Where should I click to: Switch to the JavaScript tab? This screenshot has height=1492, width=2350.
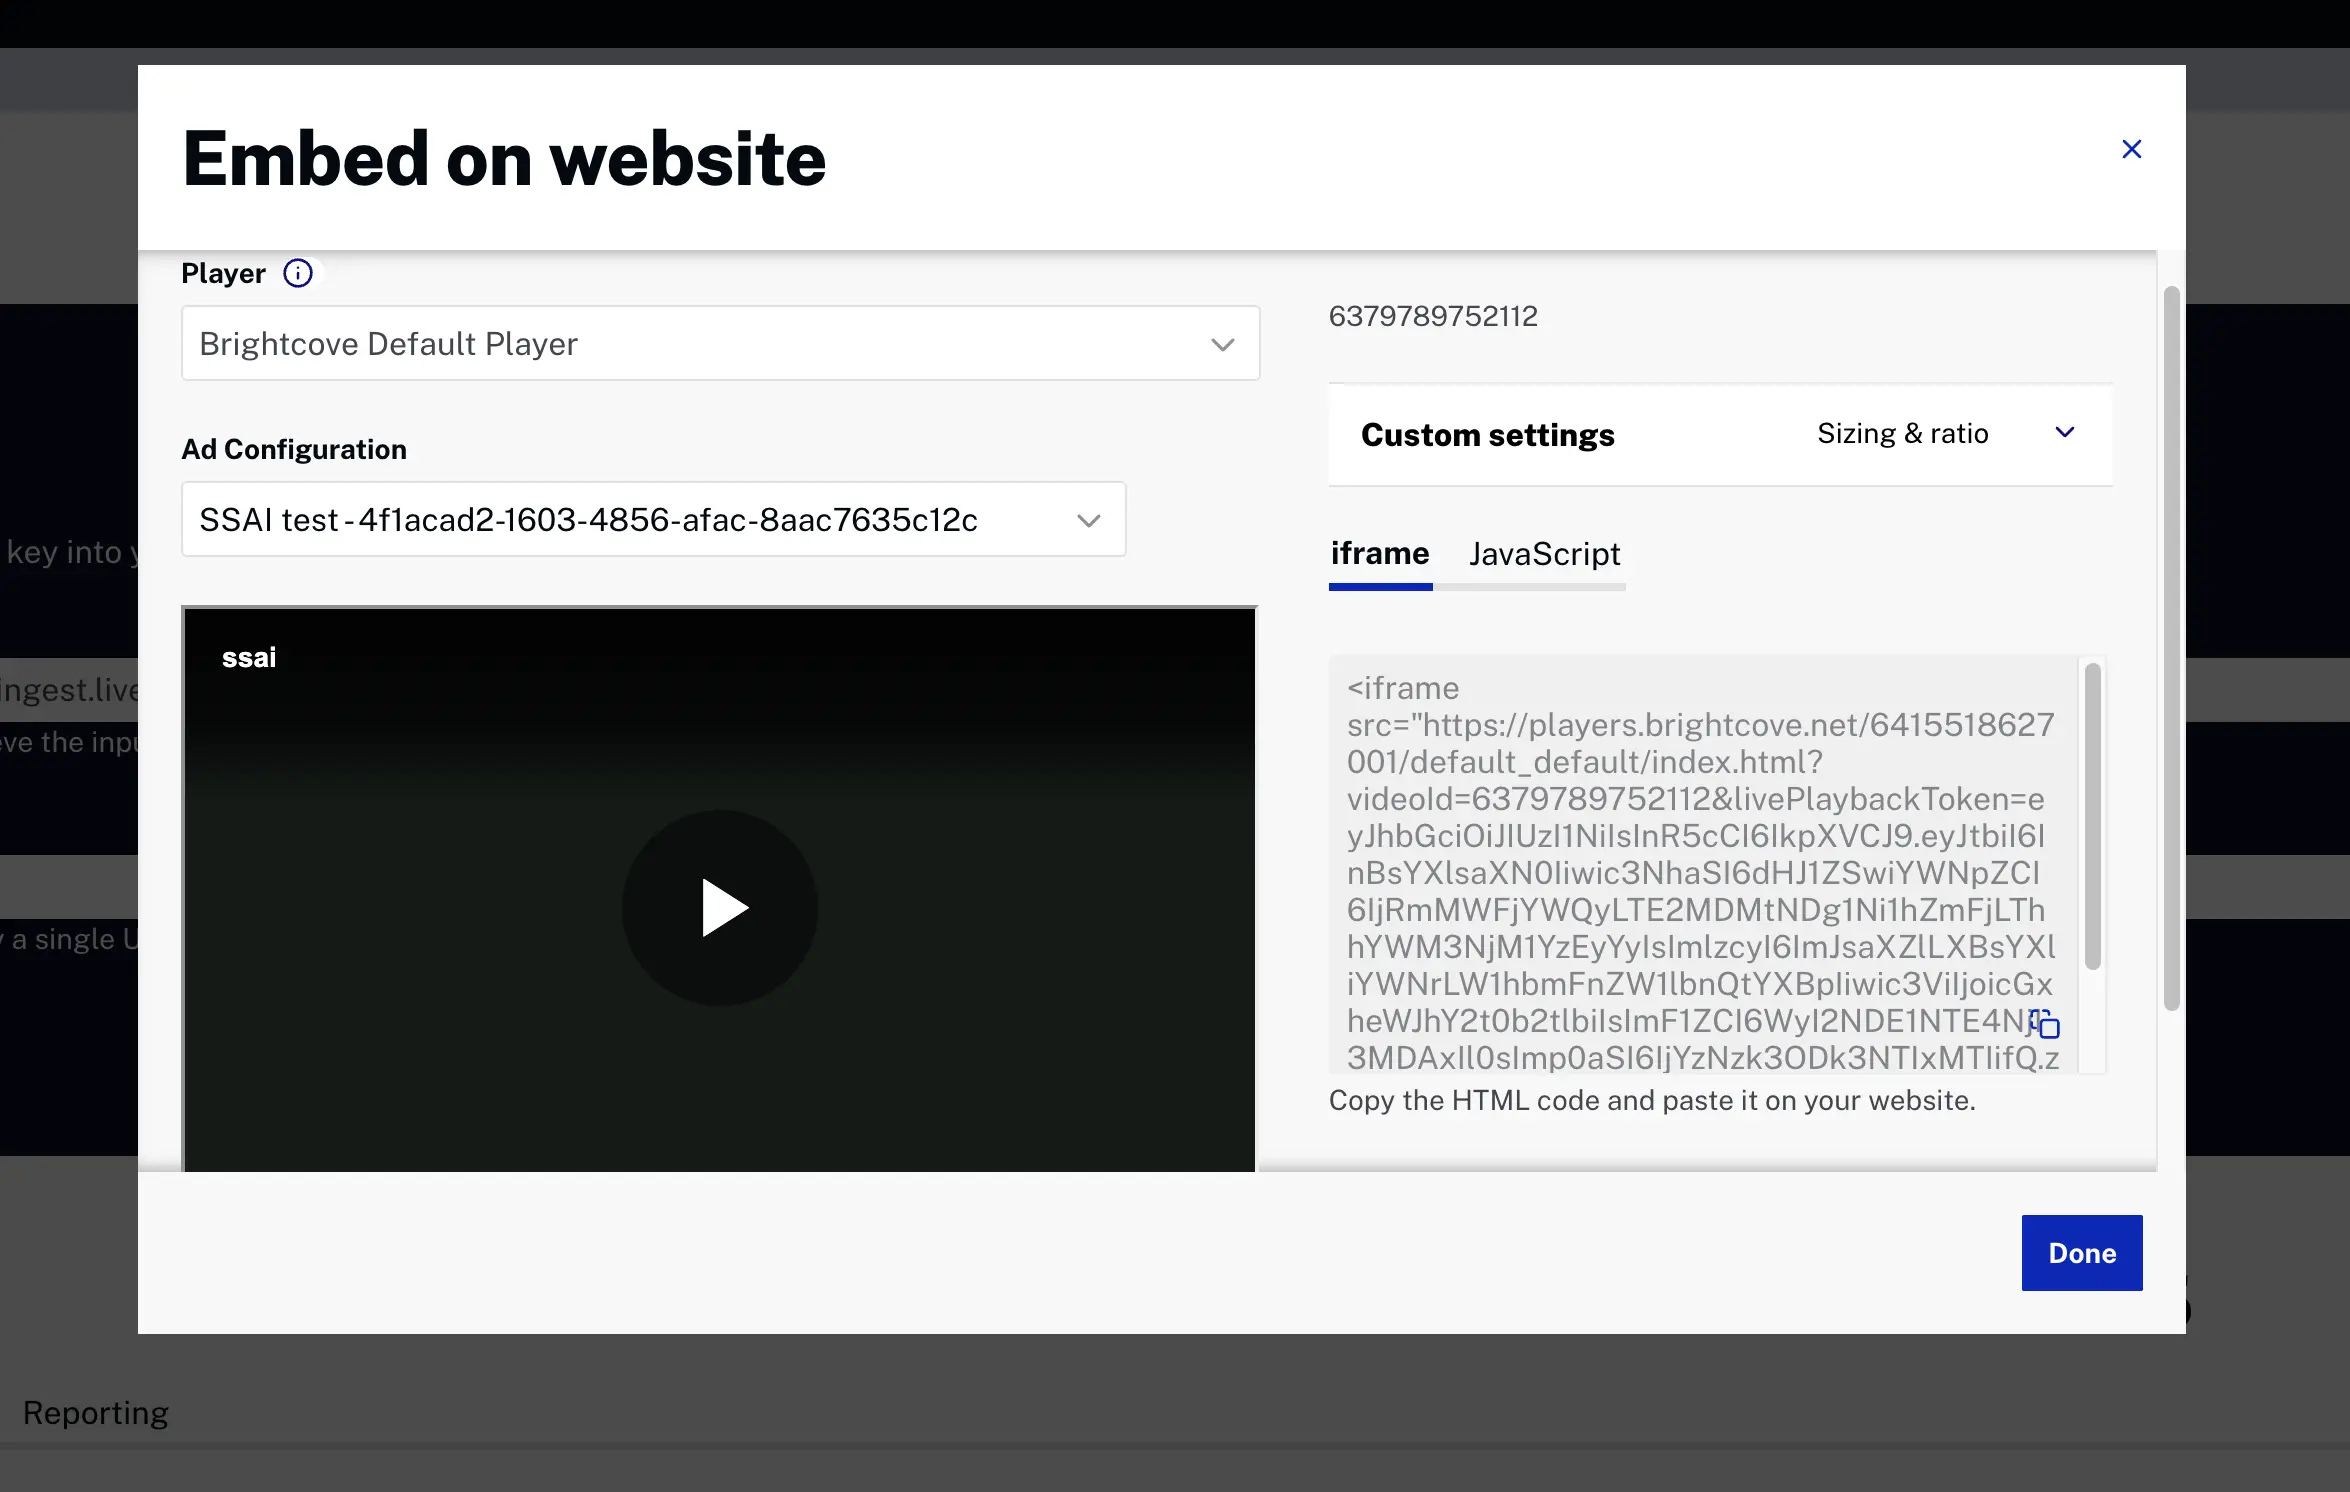[x=1544, y=554]
